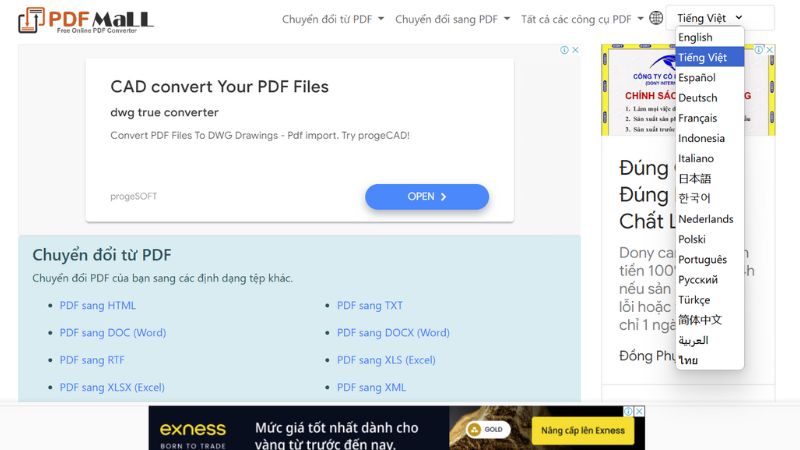Image resolution: width=800 pixels, height=450 pixels.
Task: Click the exness logo in banner
Action: [193, 430]
